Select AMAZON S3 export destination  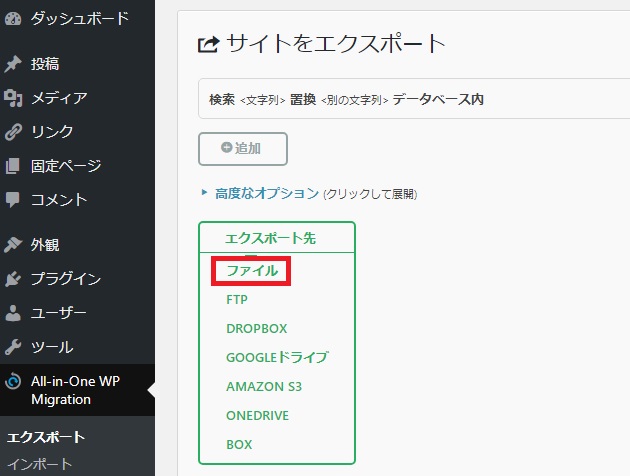point(263,386)
